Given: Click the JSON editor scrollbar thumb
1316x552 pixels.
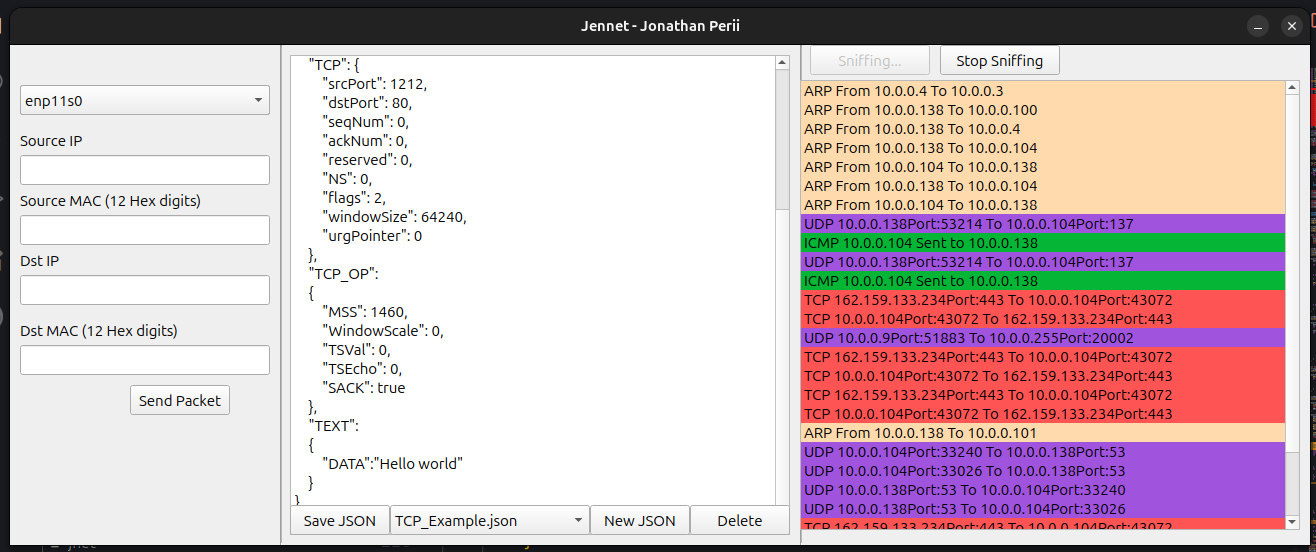Looking at the screenshot, I should tap(782, 140).
